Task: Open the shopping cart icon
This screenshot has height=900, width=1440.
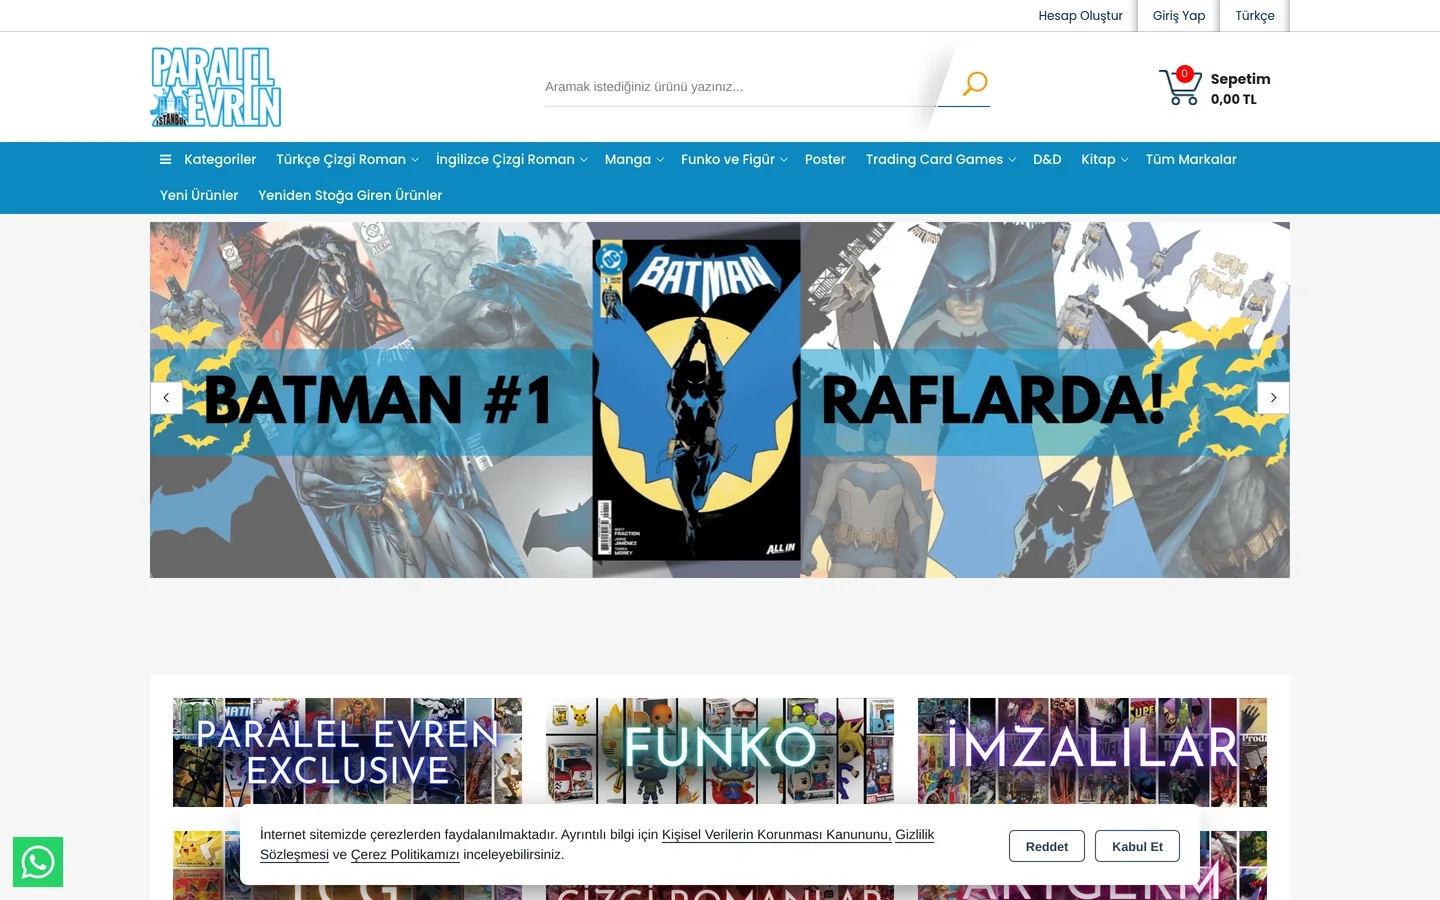Action: tap(1180, 87)
